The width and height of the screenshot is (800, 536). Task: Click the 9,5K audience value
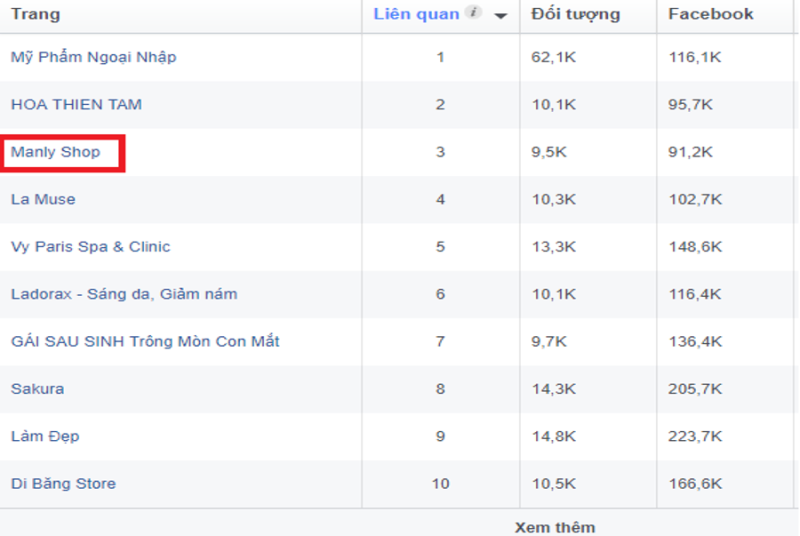[x=549, y=152]
